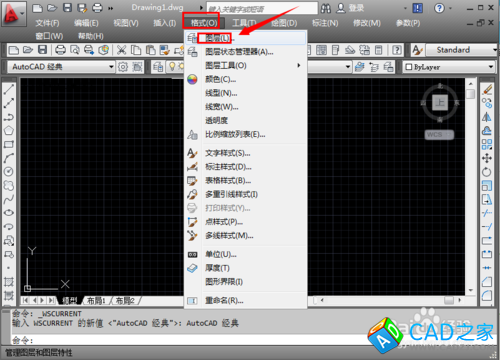Select the Line tool in draw toolbar

pyautogui.click(x=9, y=89)
